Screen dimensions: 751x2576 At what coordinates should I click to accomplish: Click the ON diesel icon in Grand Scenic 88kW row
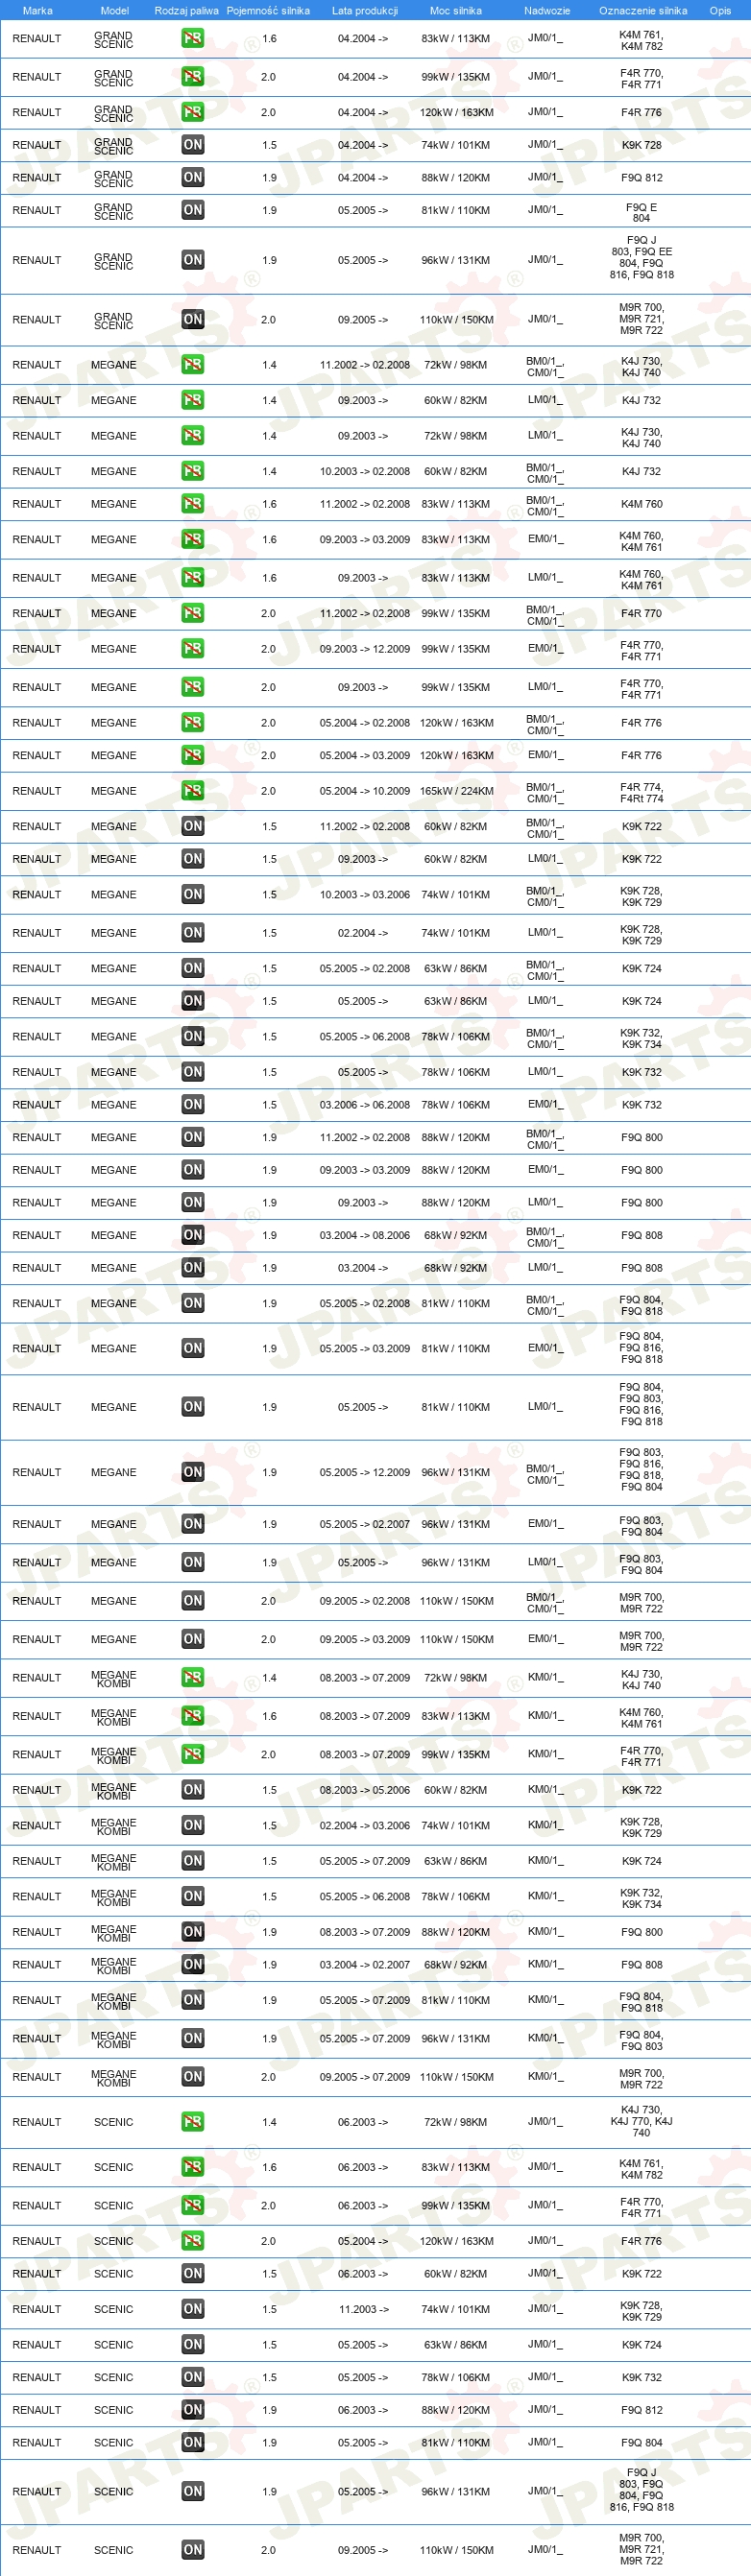193,177
